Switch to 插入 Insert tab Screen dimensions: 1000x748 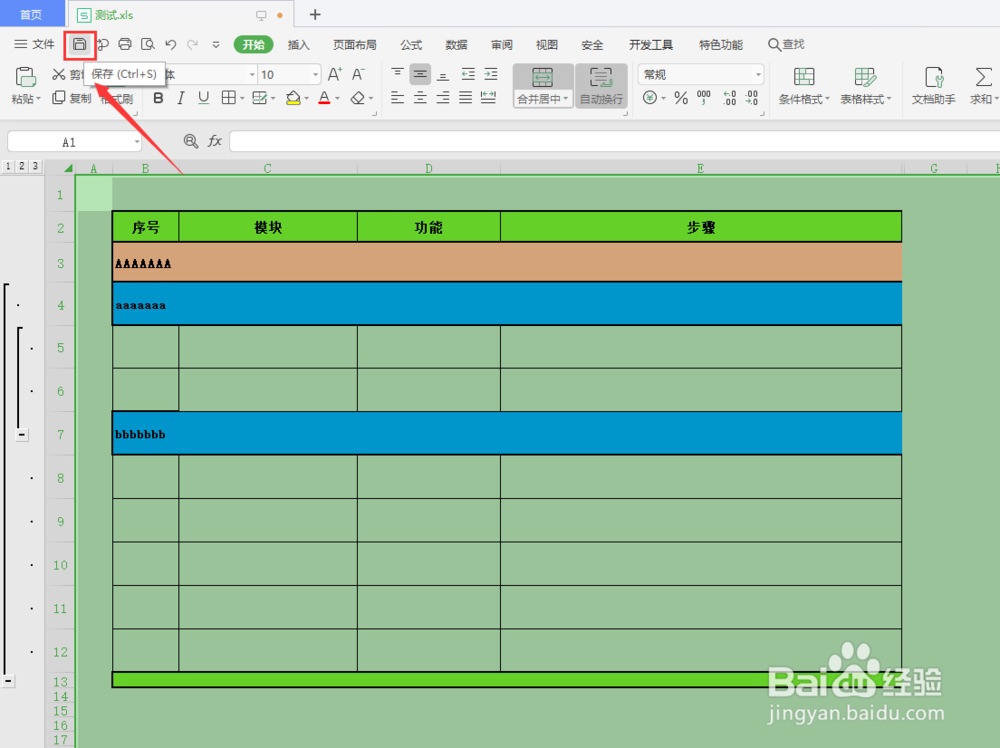point(298,45)
